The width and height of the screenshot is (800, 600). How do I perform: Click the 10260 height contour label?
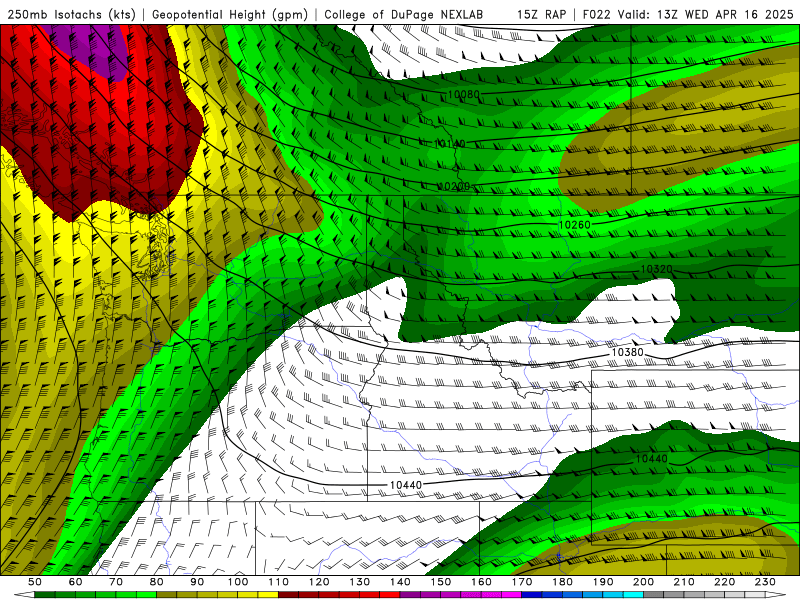coord(574,225)
